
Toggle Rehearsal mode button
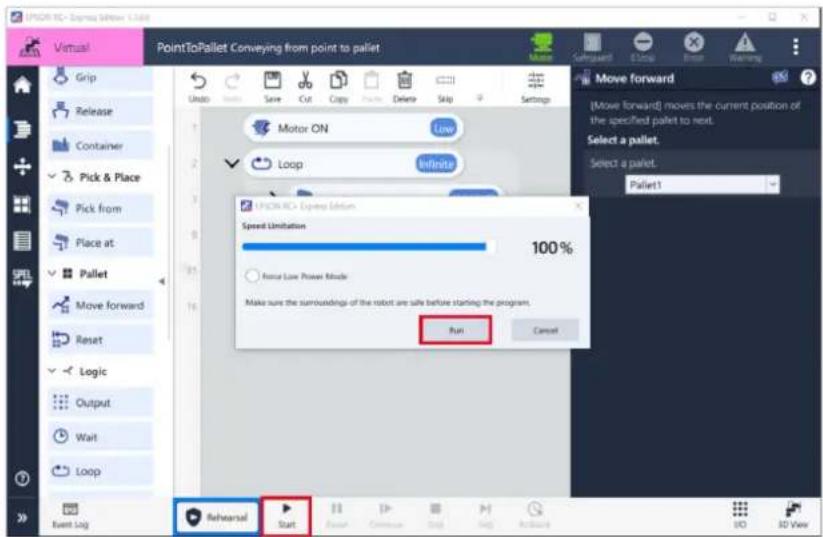point(217,517)
